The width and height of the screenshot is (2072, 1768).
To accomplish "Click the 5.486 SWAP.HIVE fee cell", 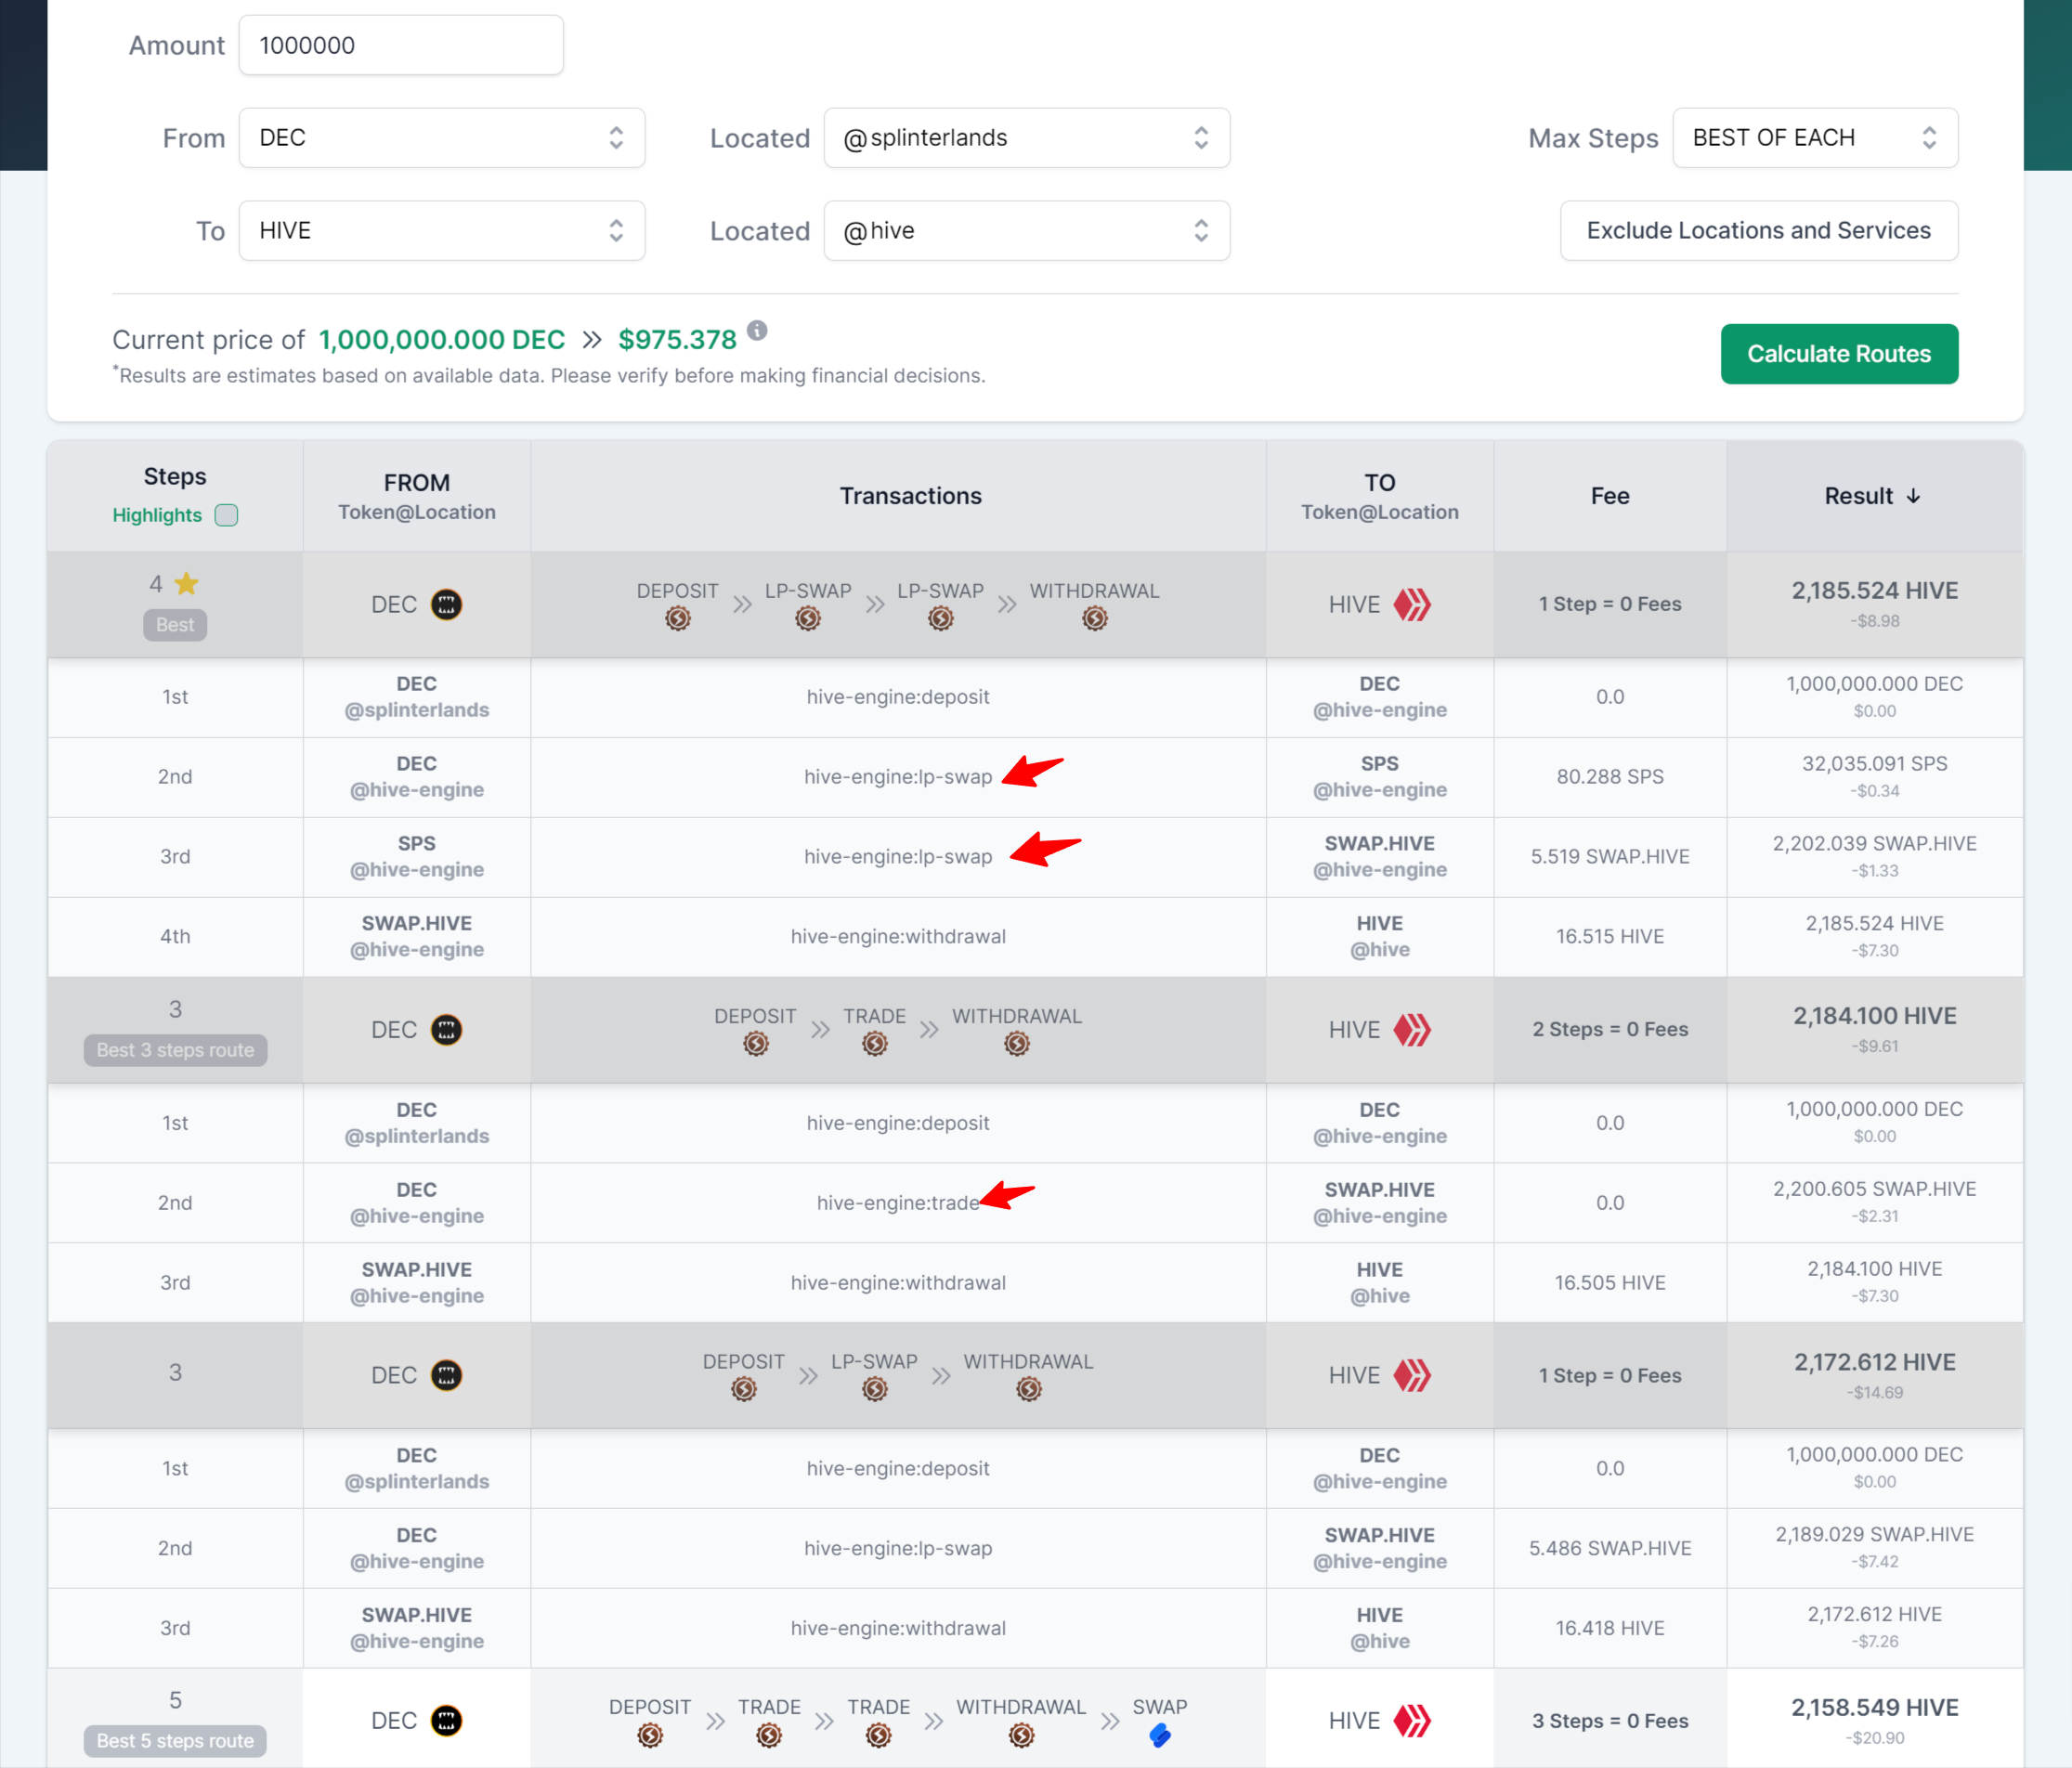I will pos(1610,1549).
